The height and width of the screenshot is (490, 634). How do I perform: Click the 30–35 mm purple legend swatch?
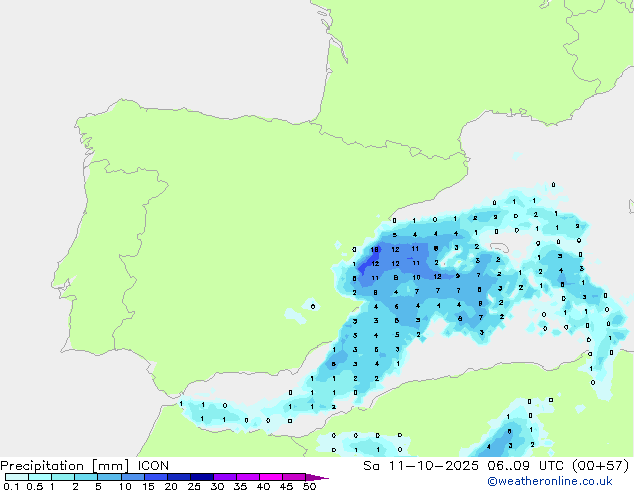coord(225,477)
